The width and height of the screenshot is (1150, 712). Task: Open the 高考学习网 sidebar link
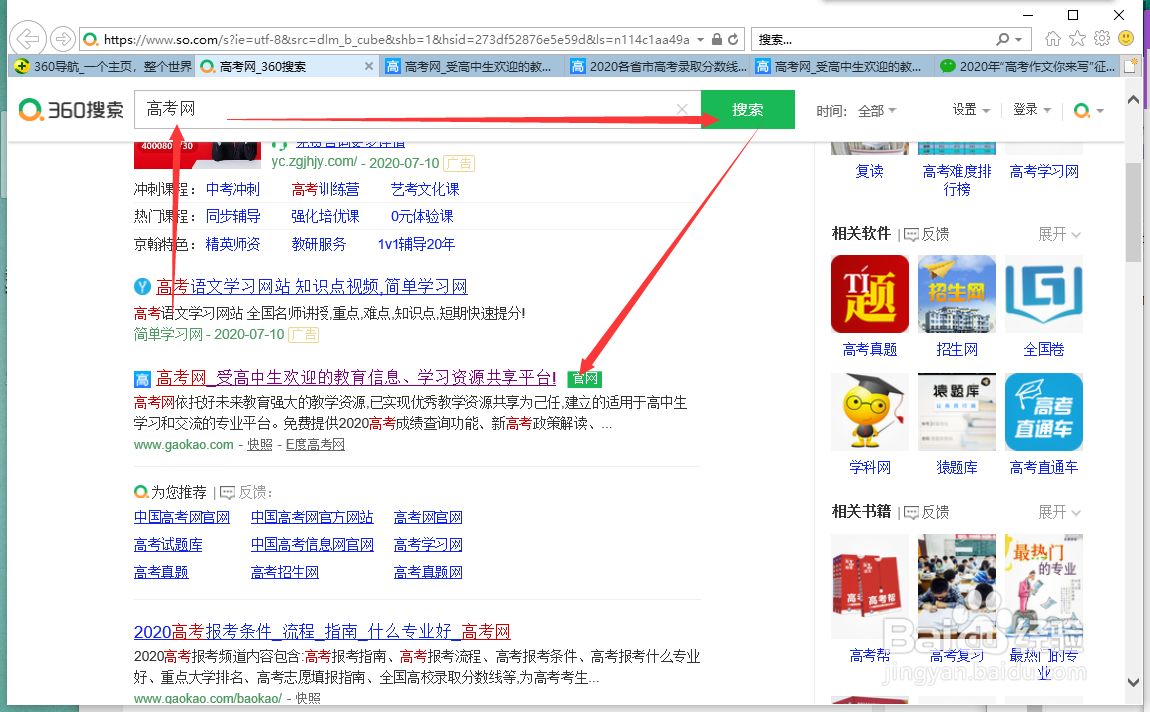pos(1044,172)
